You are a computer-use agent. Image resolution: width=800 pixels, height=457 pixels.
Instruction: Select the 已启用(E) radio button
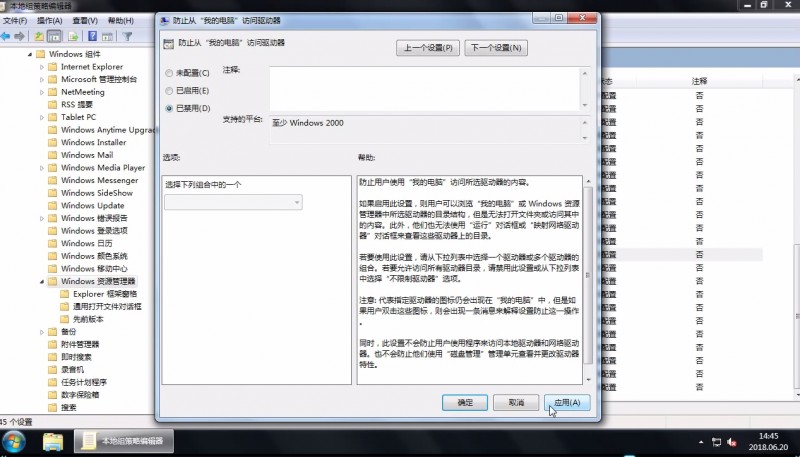pos(169,91)
